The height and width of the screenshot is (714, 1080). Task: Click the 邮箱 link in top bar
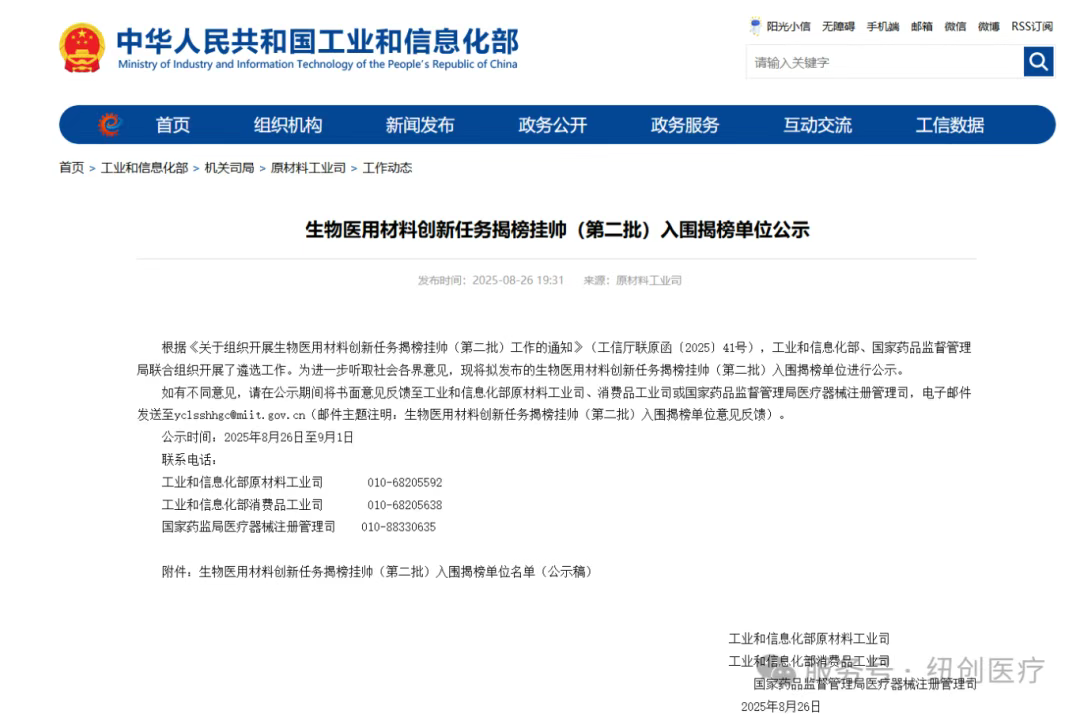(921, 27)
